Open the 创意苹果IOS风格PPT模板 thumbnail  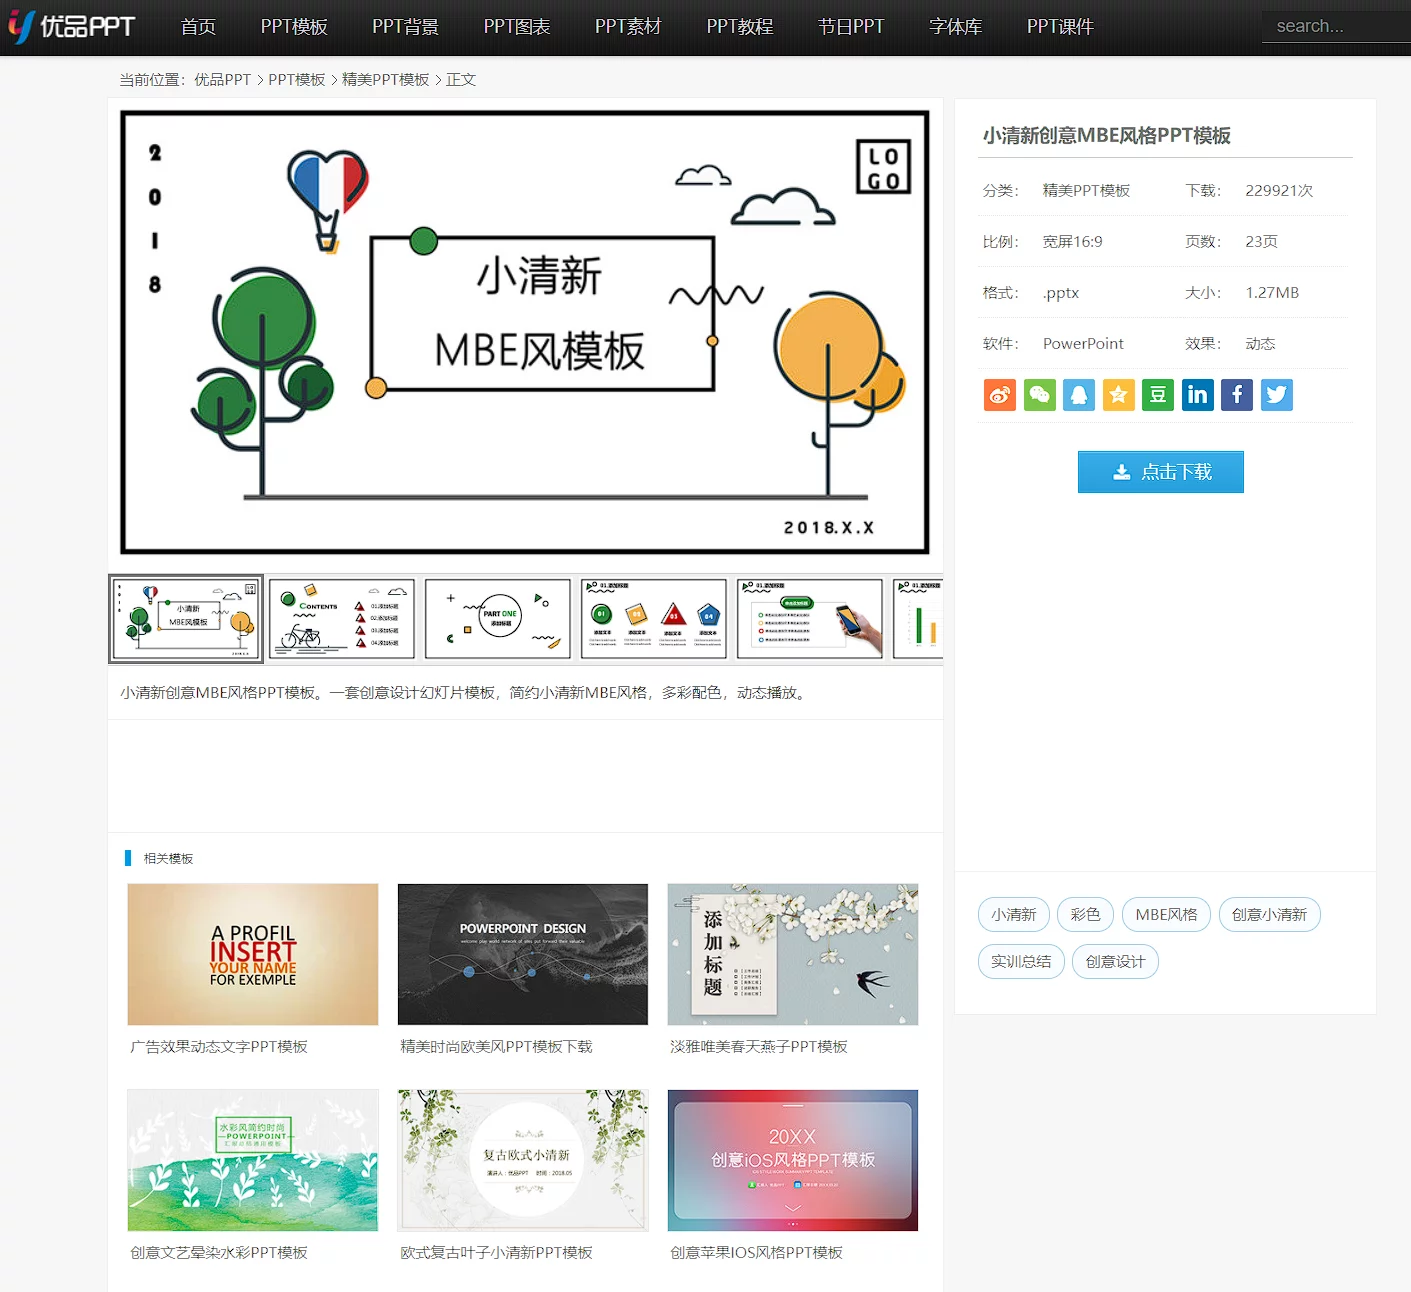792,1160
